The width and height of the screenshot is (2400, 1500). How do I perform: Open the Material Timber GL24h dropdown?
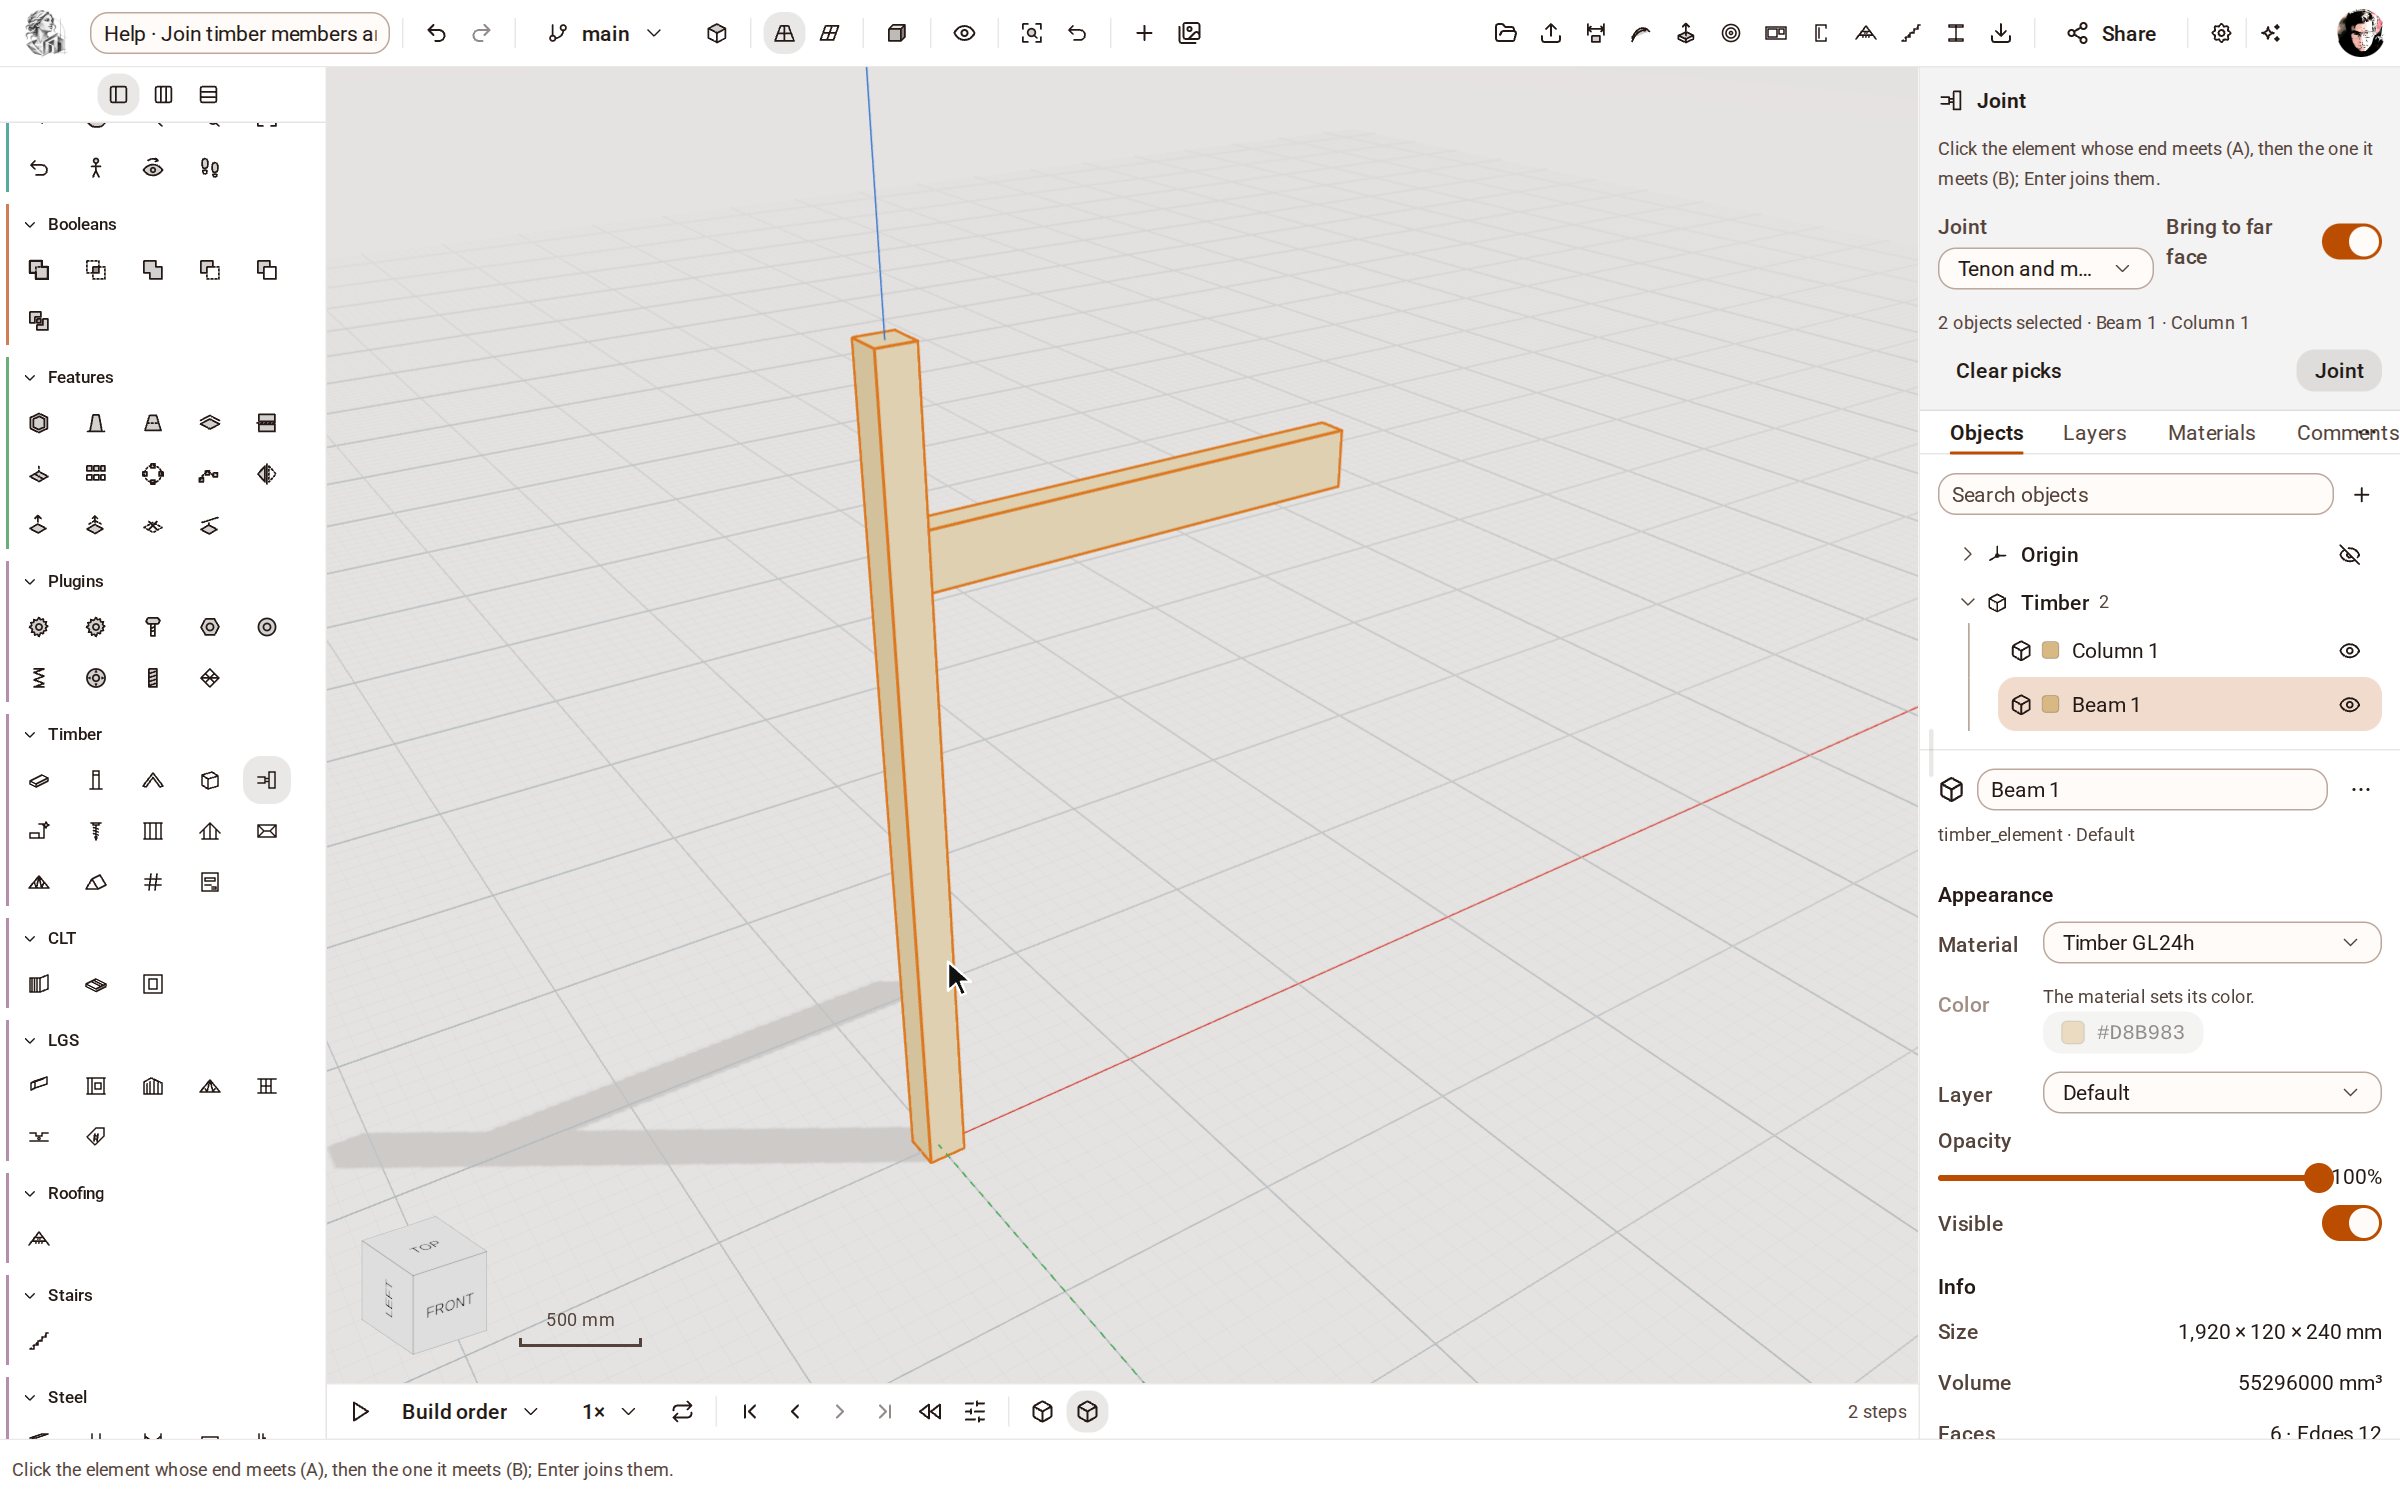click(2211, 943)
